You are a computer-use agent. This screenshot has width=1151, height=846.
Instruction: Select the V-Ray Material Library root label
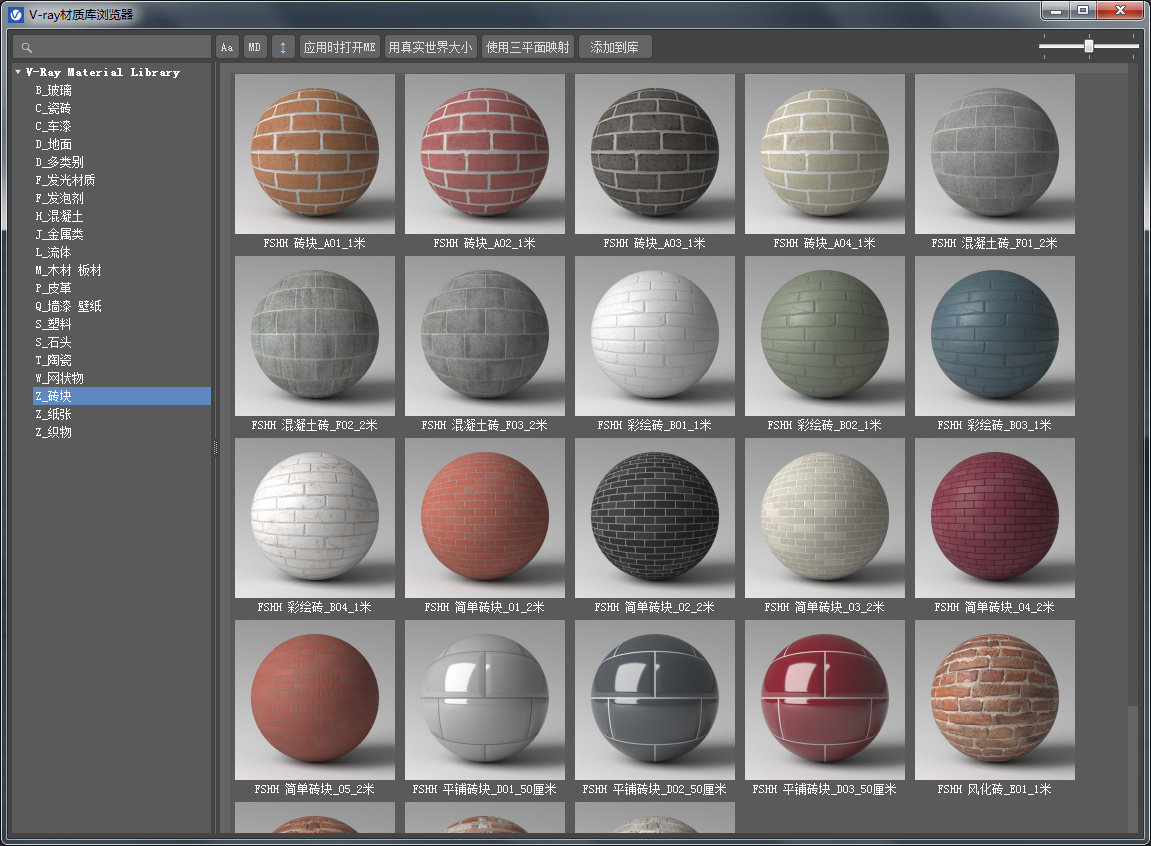pos(103,72)
